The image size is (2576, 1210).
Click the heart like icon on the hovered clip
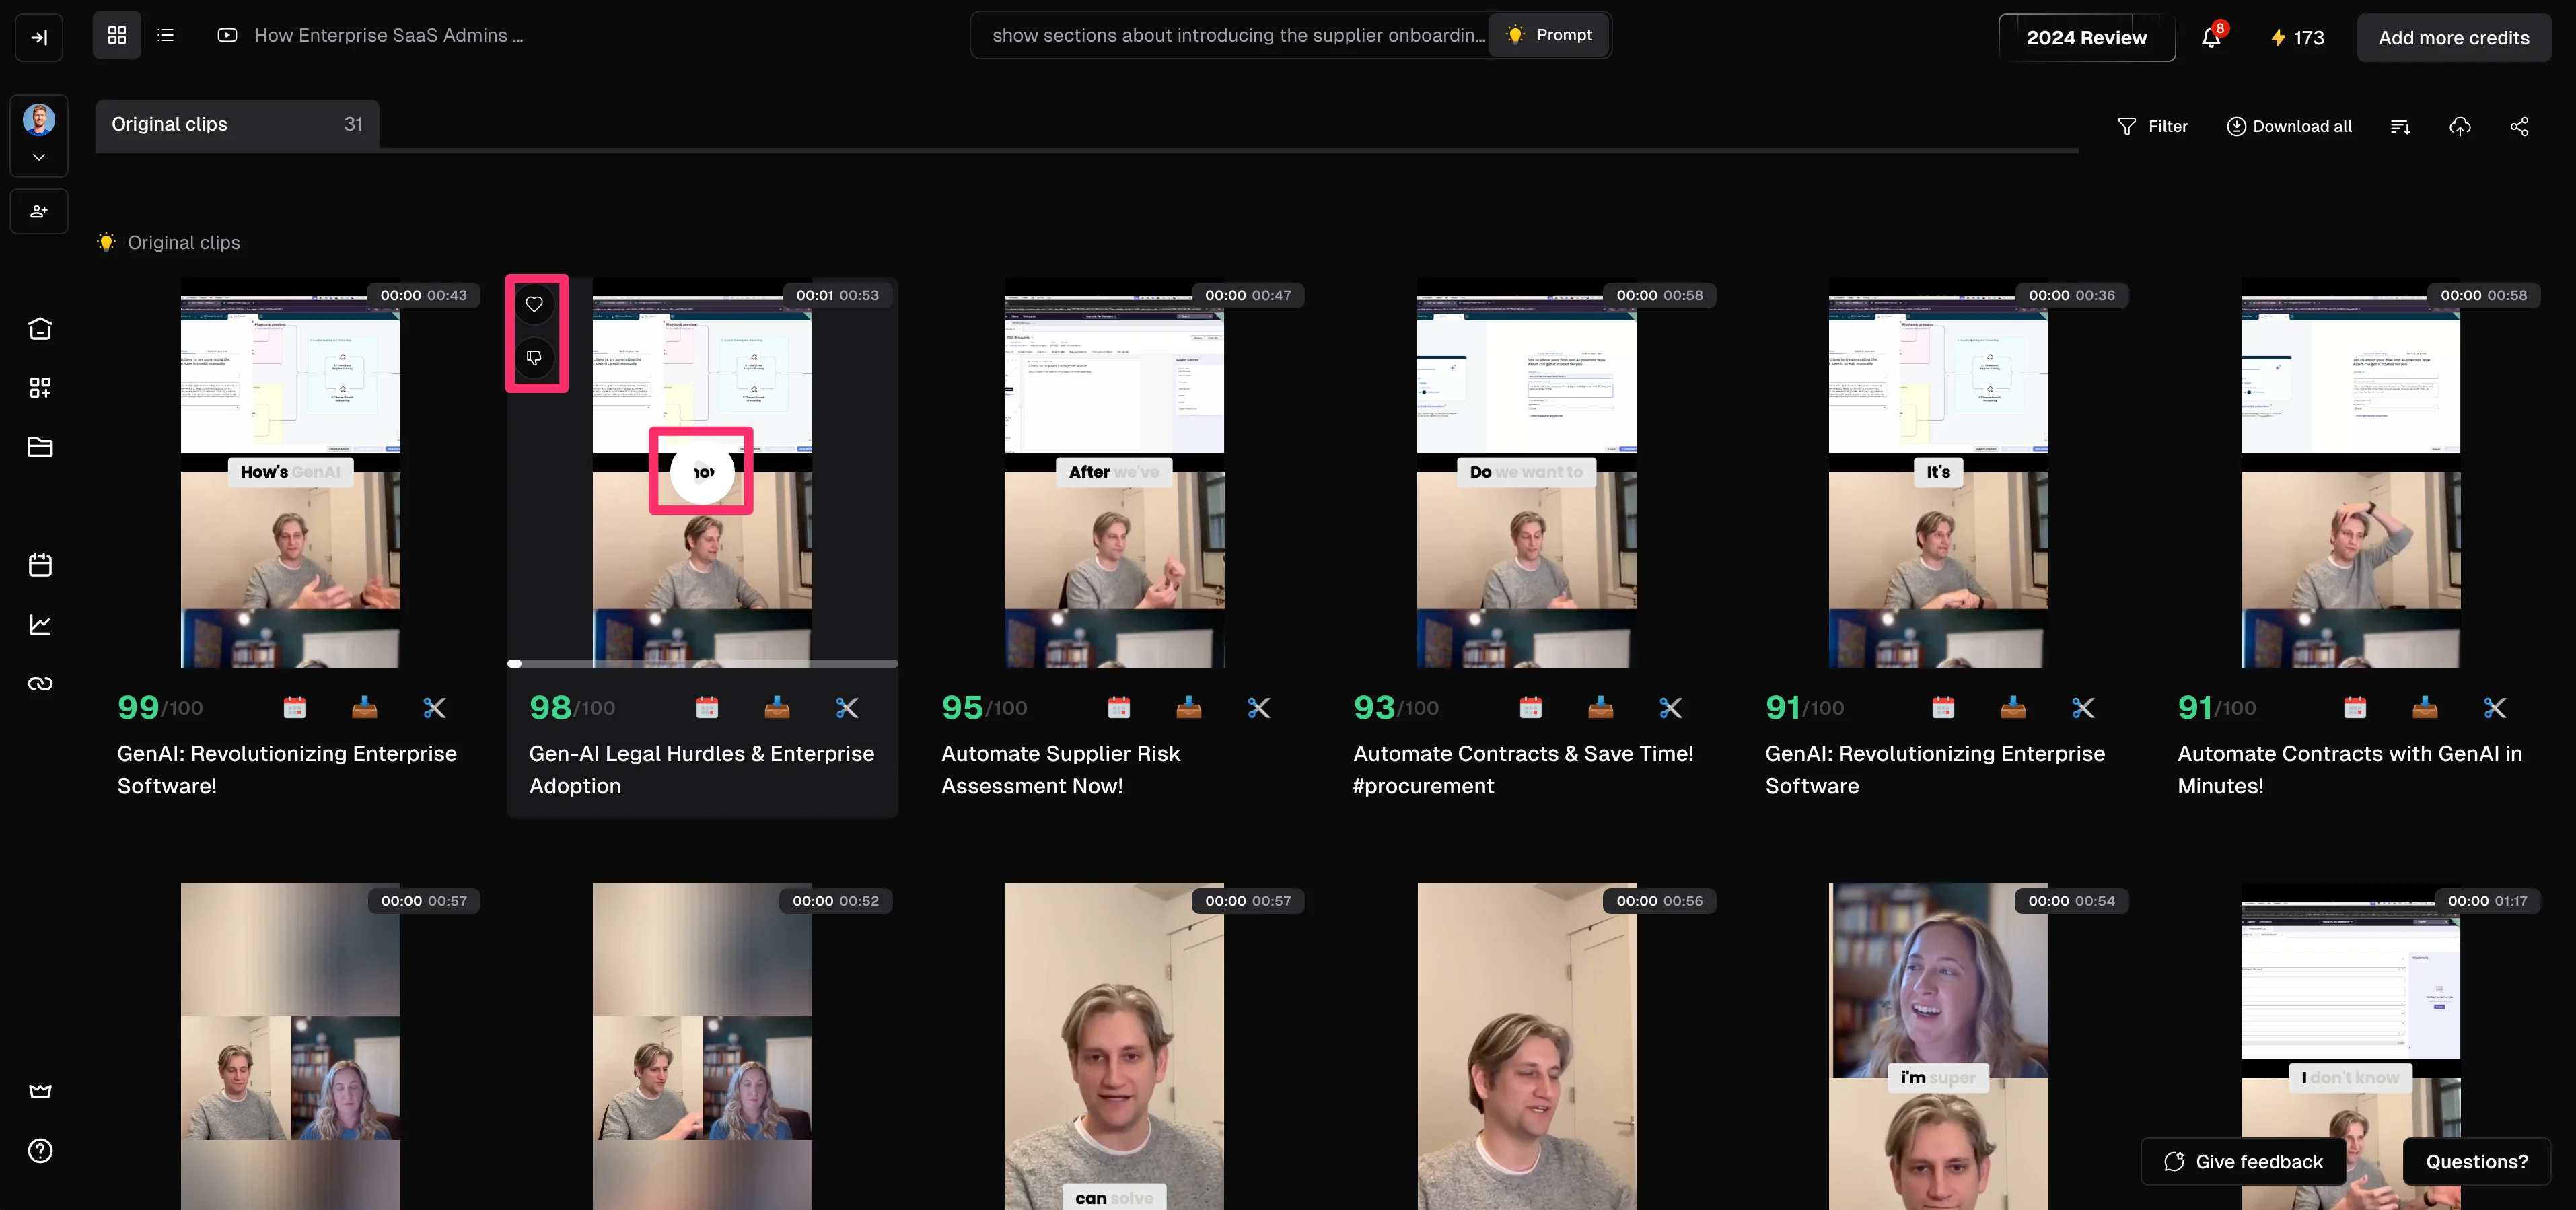(534, 304)
